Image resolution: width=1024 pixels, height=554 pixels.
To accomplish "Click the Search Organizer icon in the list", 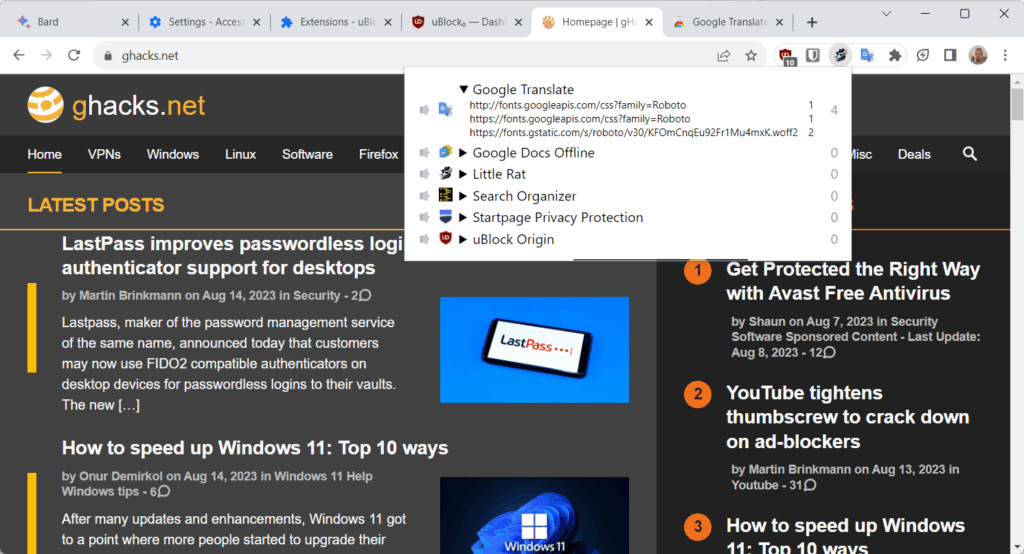I will point(445,195).
